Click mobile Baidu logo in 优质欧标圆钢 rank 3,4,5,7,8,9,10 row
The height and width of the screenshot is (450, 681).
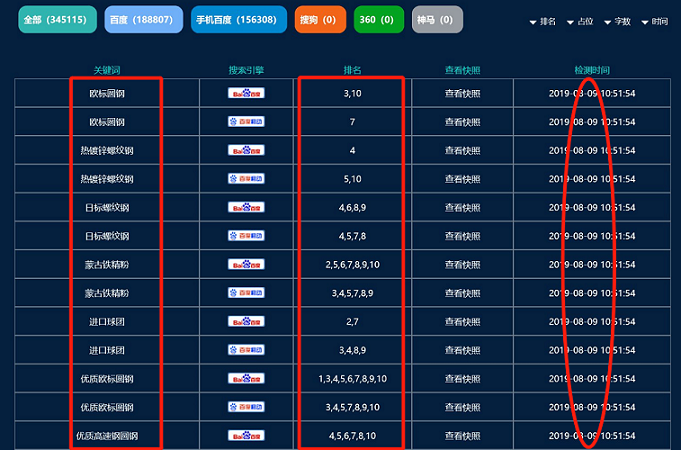tap(246, 407)
